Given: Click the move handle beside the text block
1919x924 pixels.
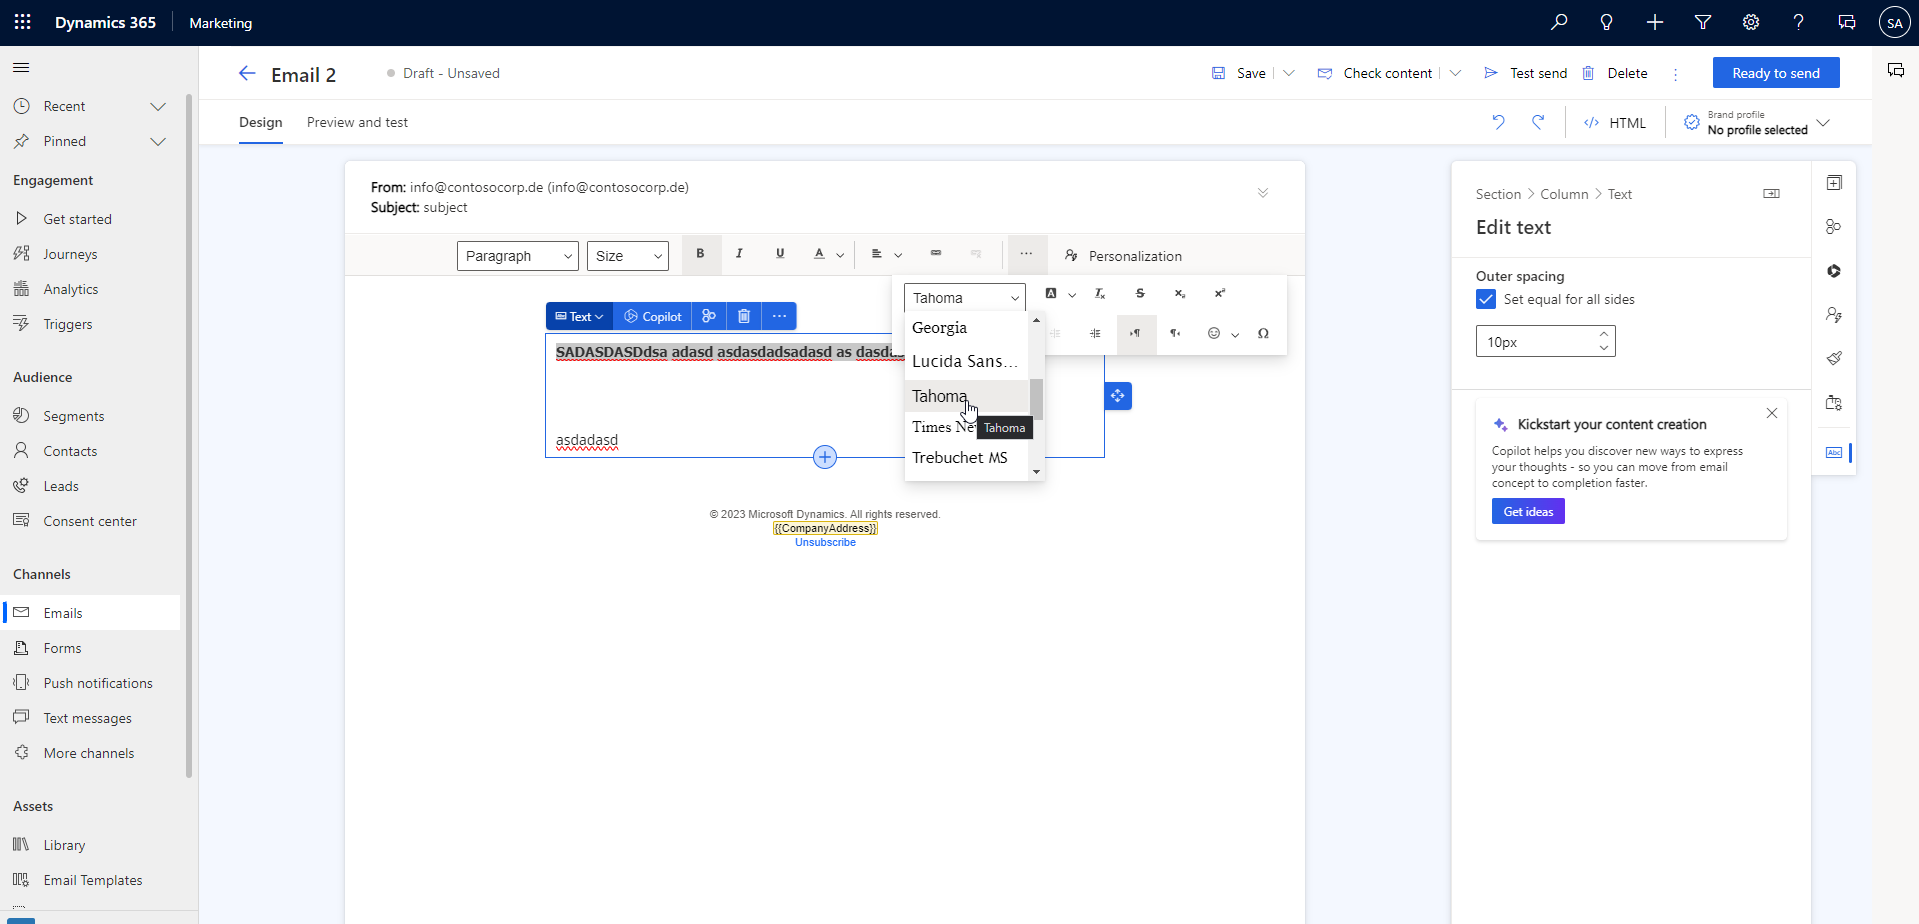Looking at the screenshot, I should click(1118, 396).
